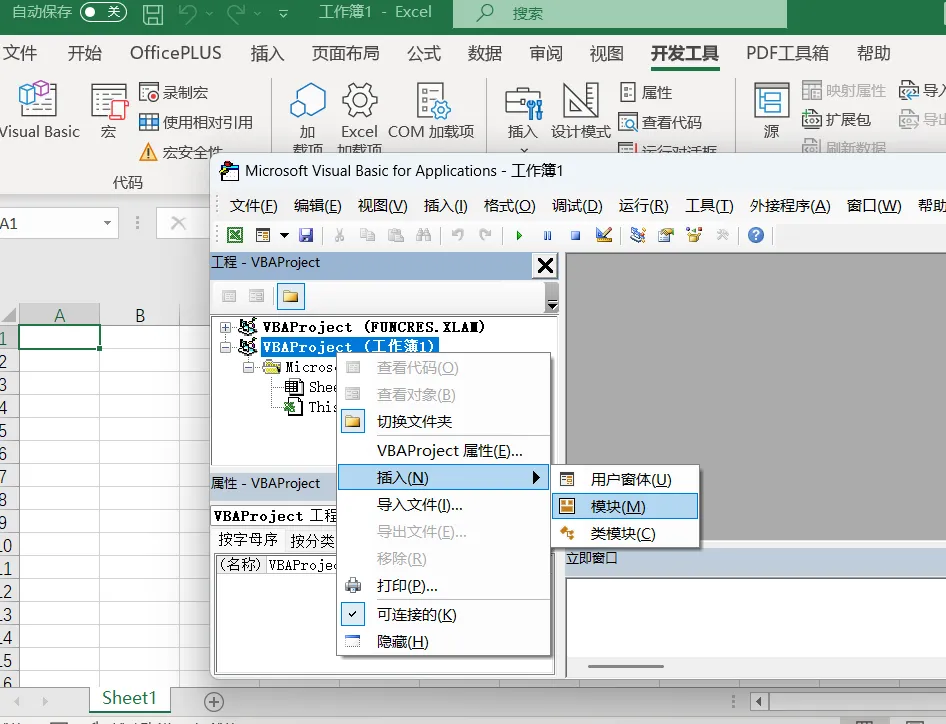Select 类模块(C) in Insert submenu
The image size is (946, 724).
point(625,533)
